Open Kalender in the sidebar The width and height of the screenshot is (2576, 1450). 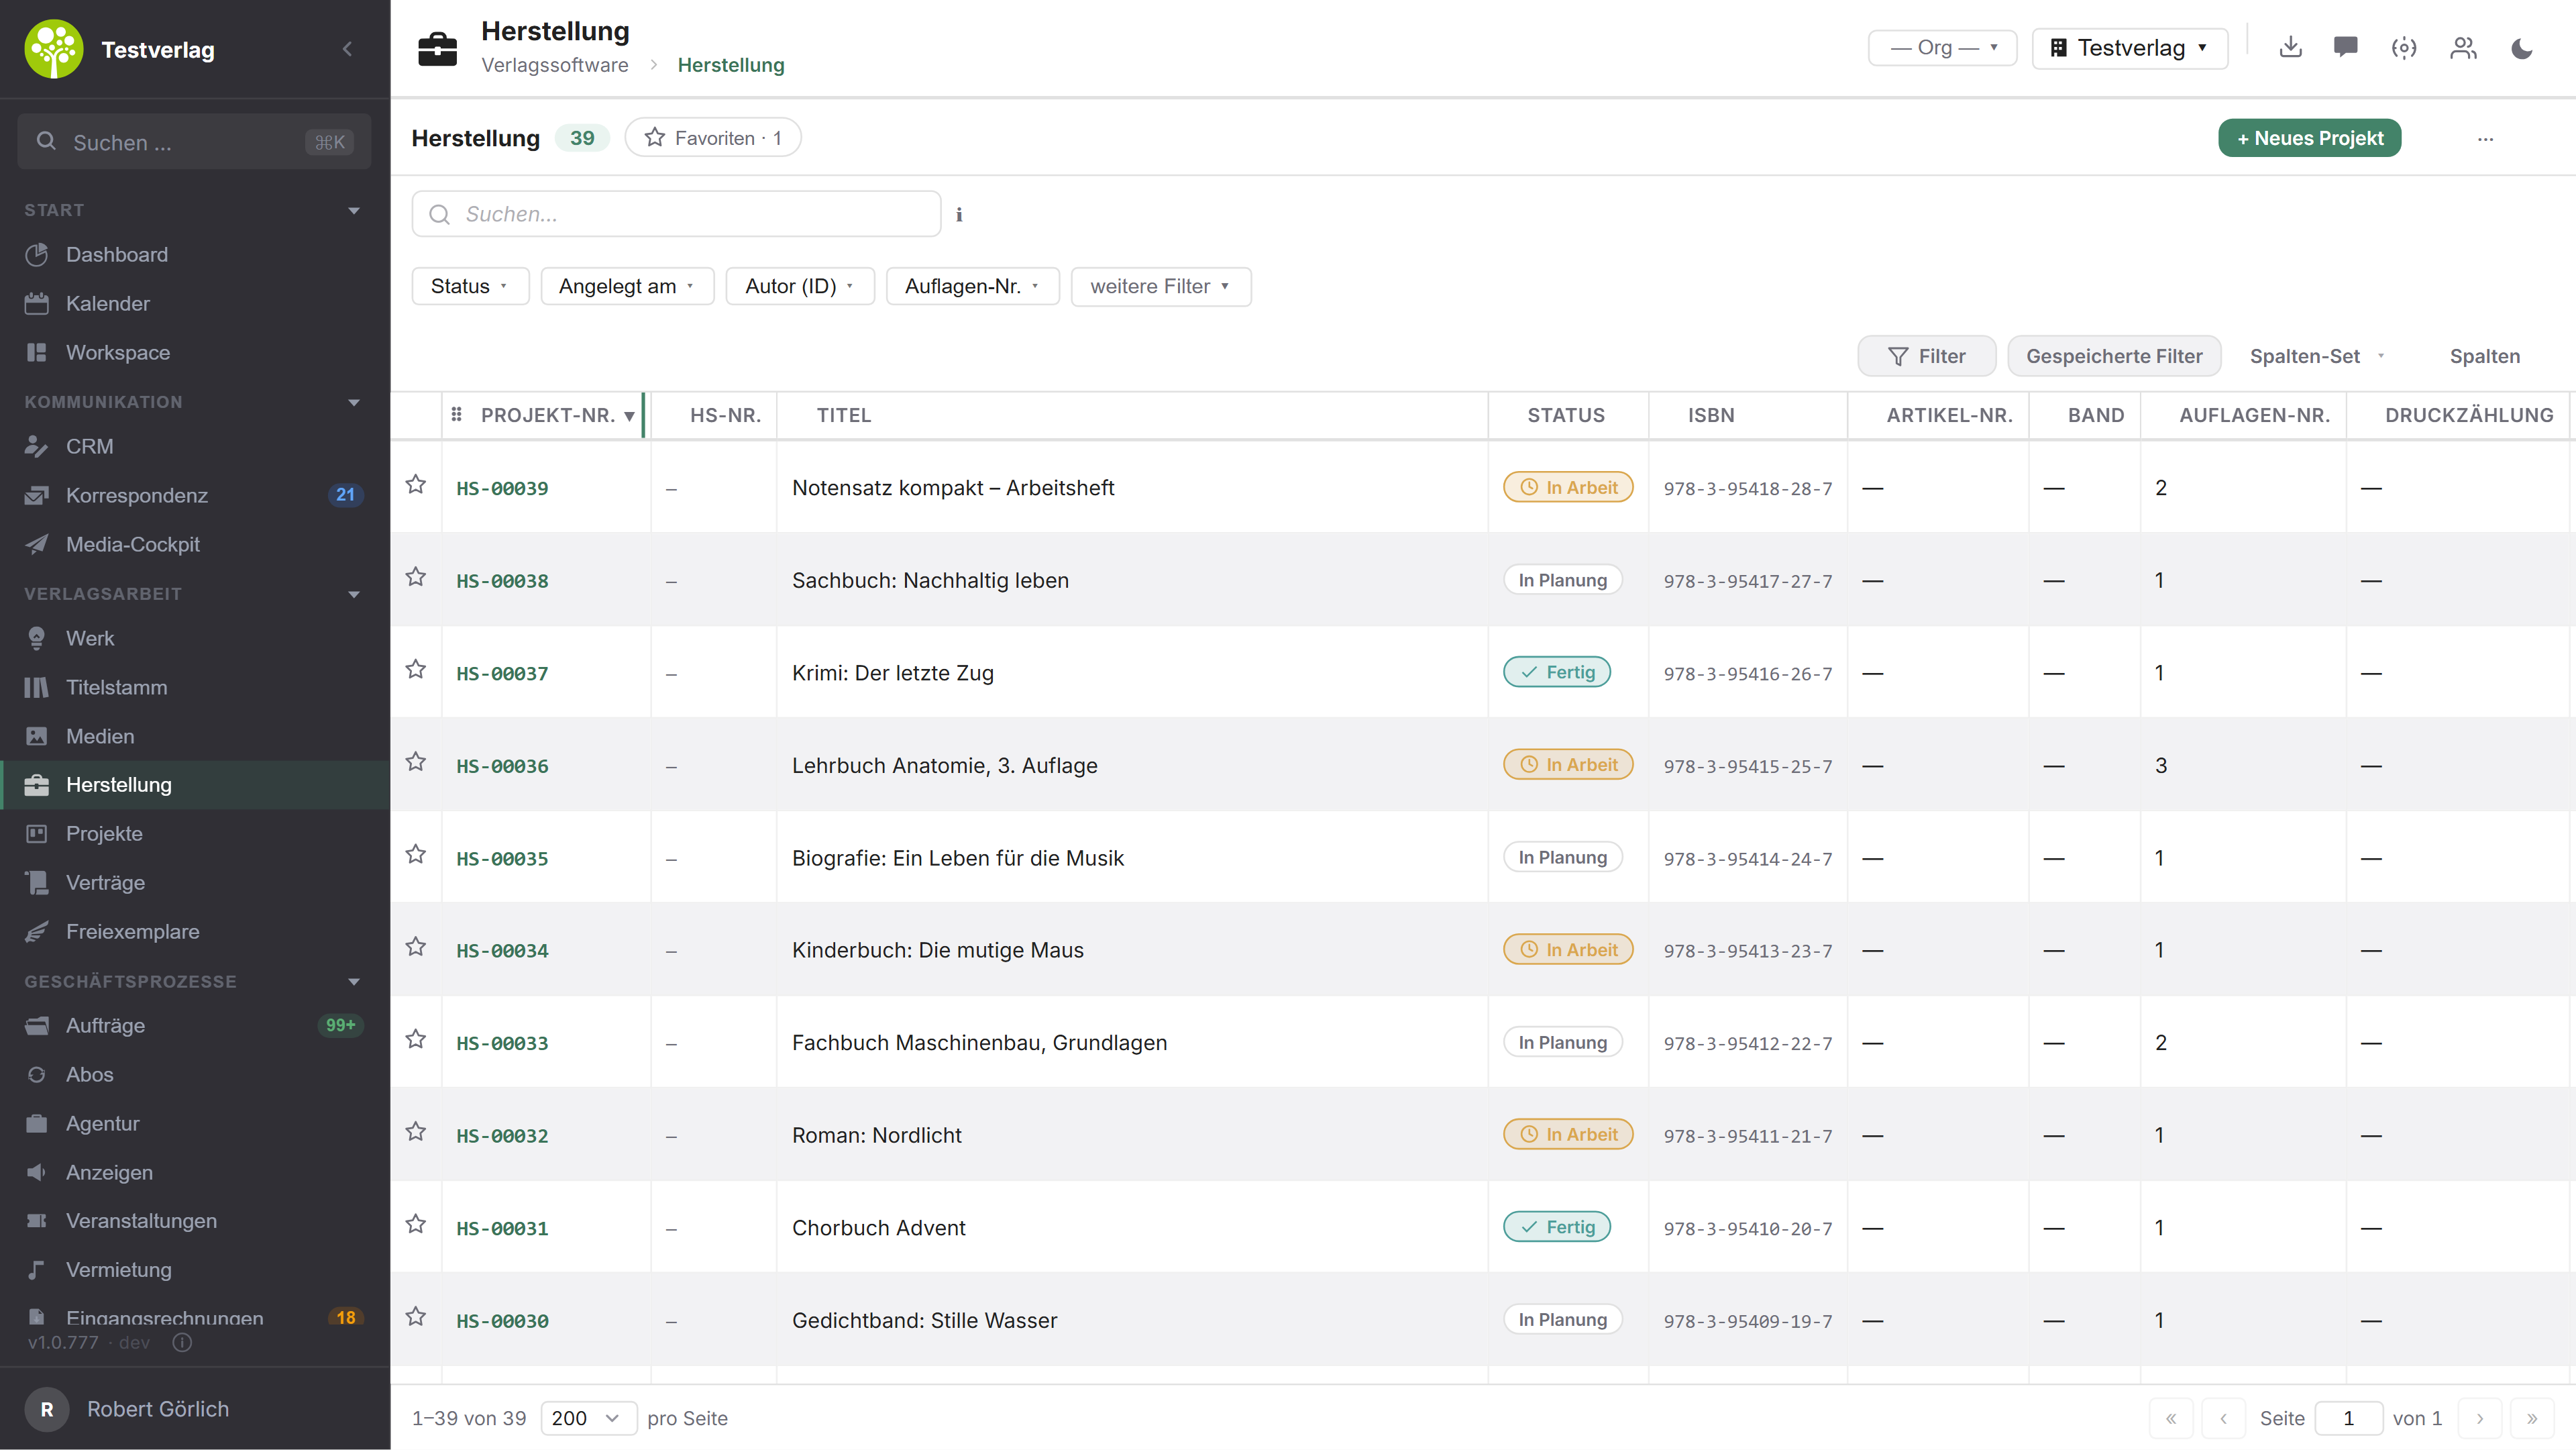point(195,303)
